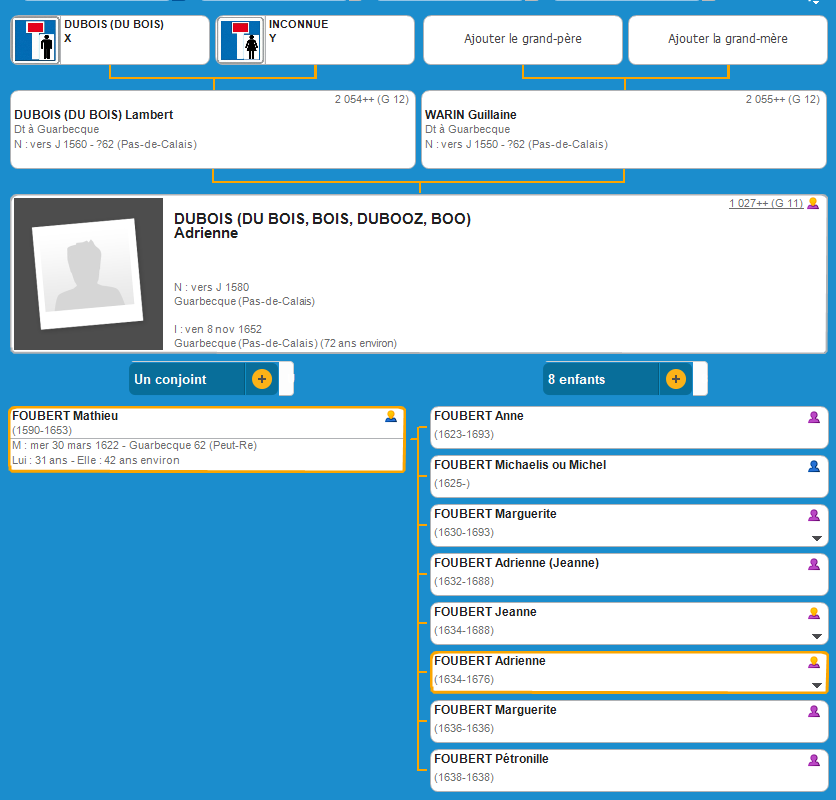836x800 pixels.
Task: Select the Un conjoint tab
Action: click(x=187, y=379)
